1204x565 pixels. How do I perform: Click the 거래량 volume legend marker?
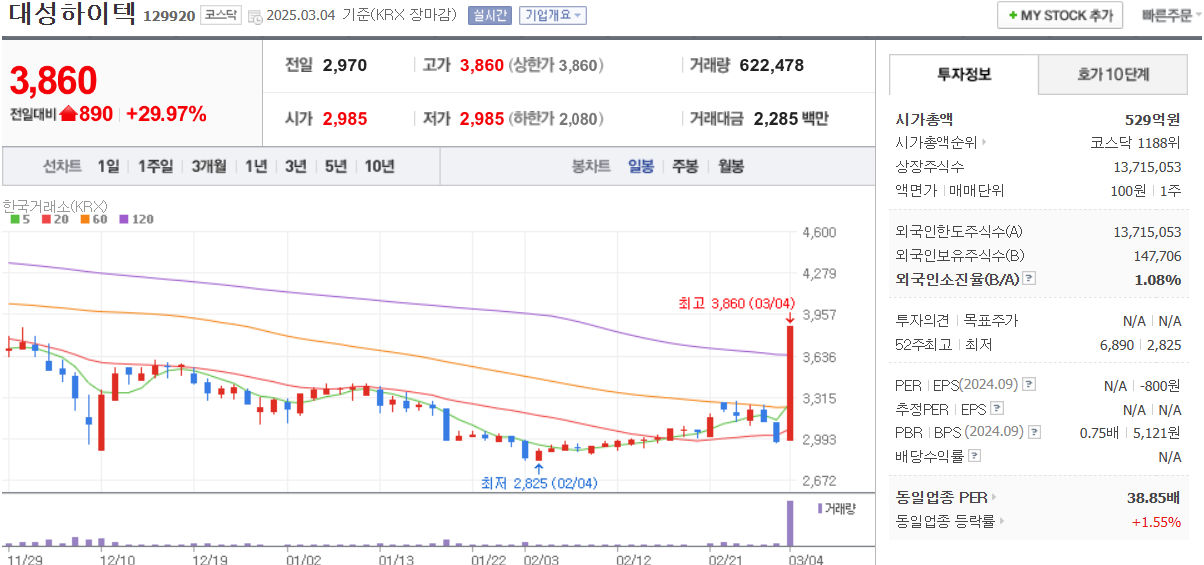pos(820,509)
